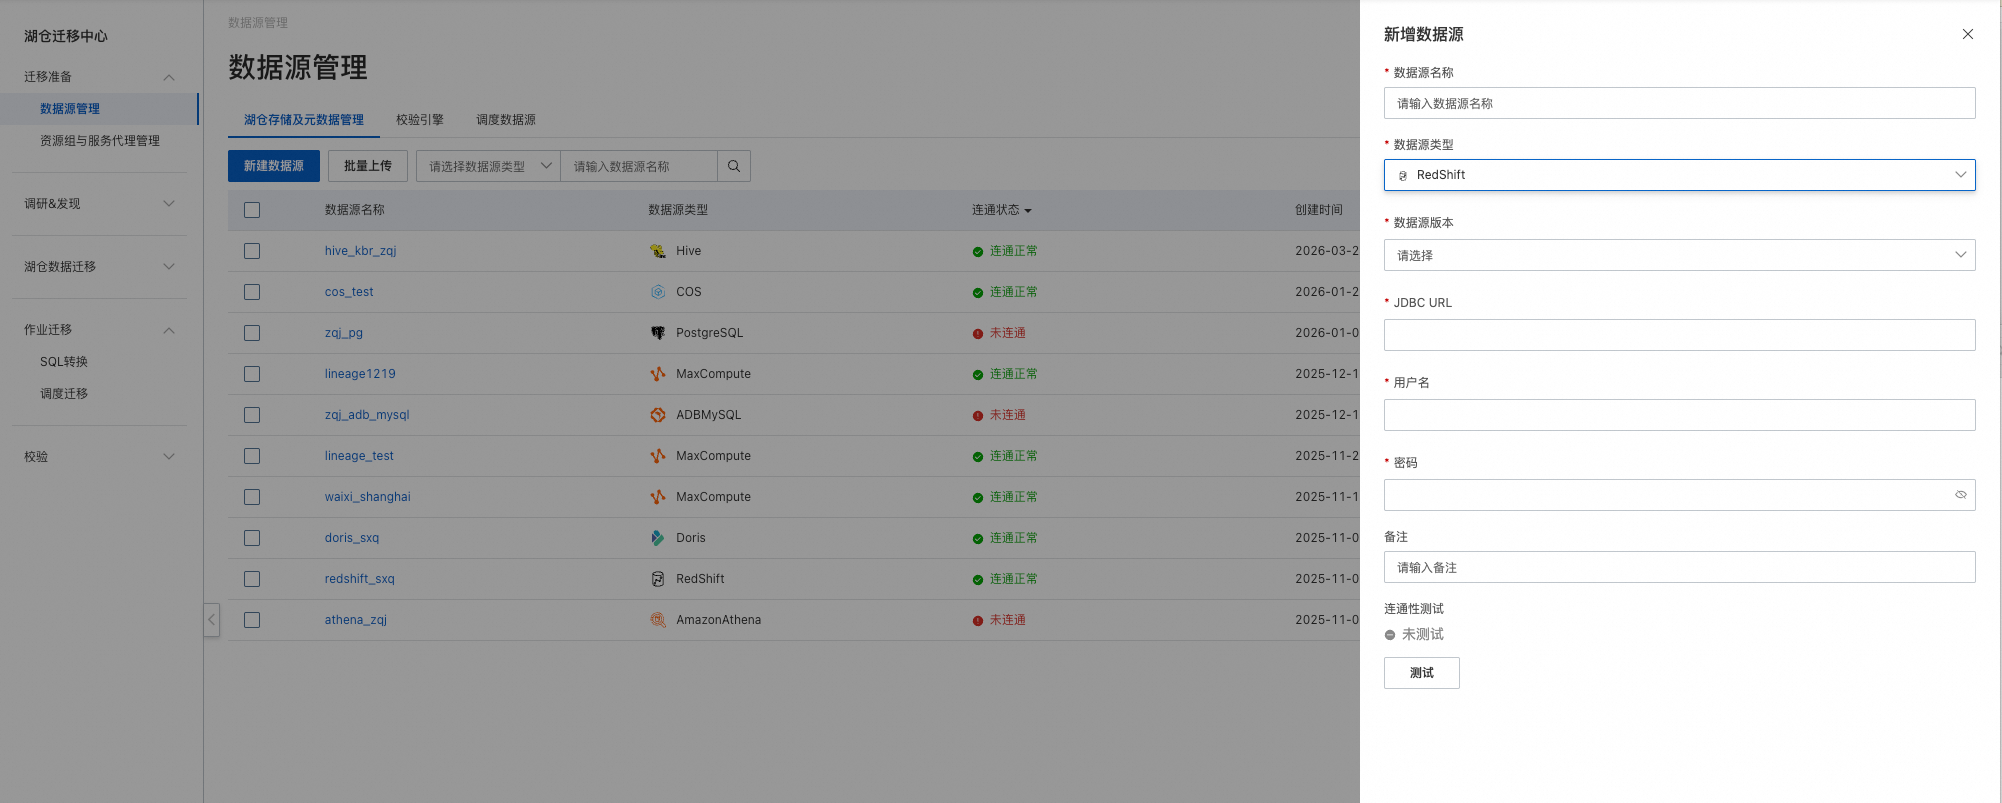This screenshot has width=2002, height=803.
Task: Check the zqj_pg row checkbox
Action: (x=252, y=333)
